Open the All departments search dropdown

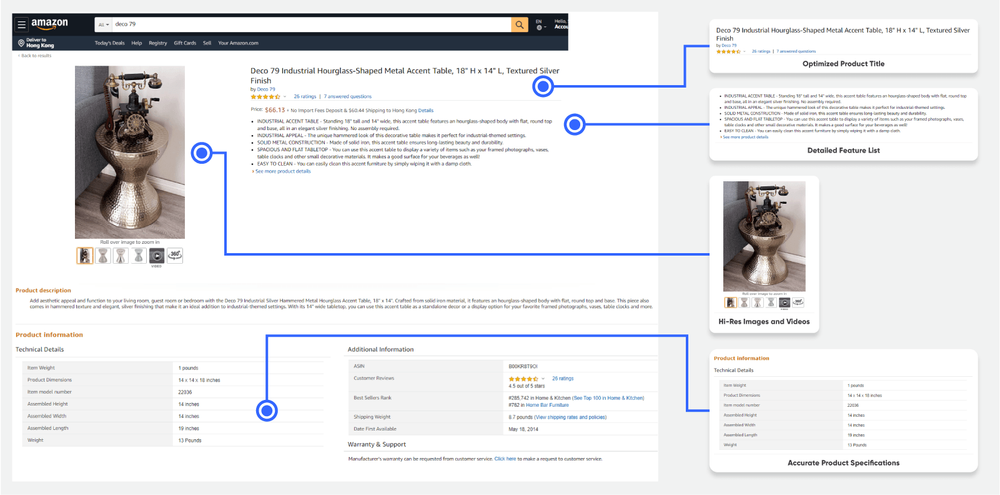pyautogui.click(x=103, y=24)
